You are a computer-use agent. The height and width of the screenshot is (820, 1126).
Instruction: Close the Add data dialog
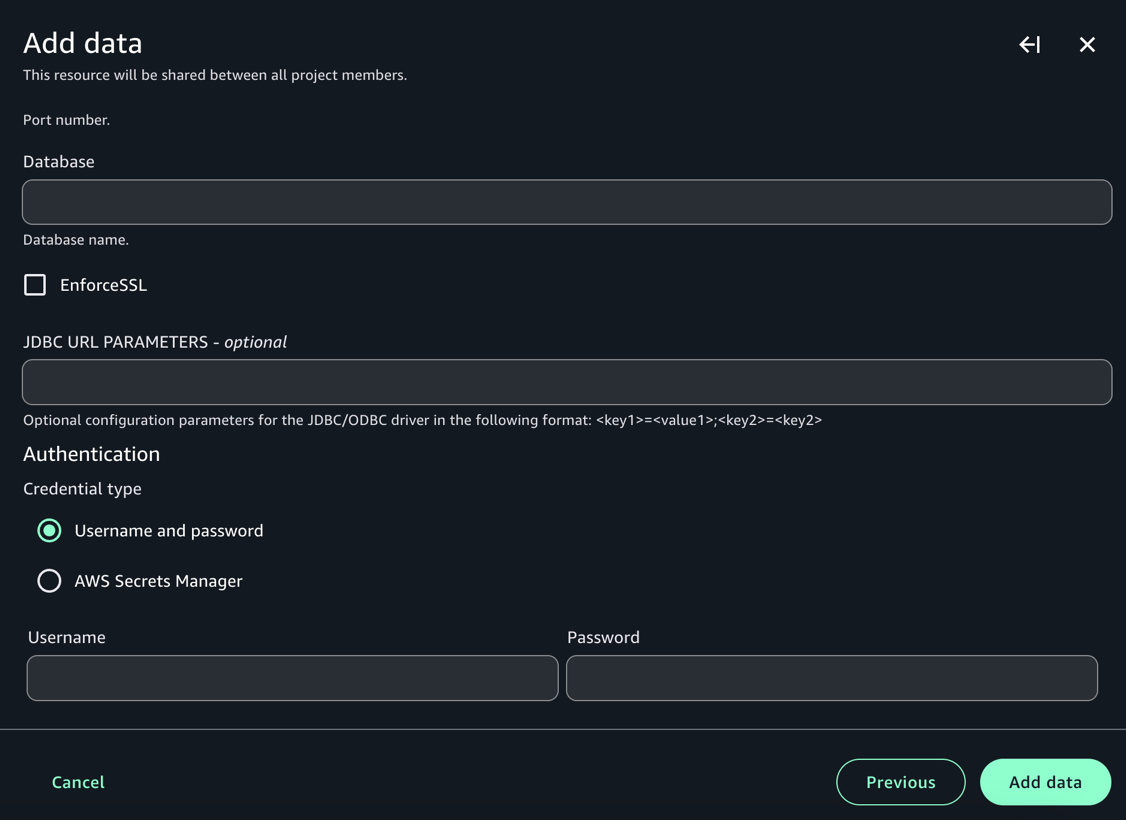click(1087, 45)
